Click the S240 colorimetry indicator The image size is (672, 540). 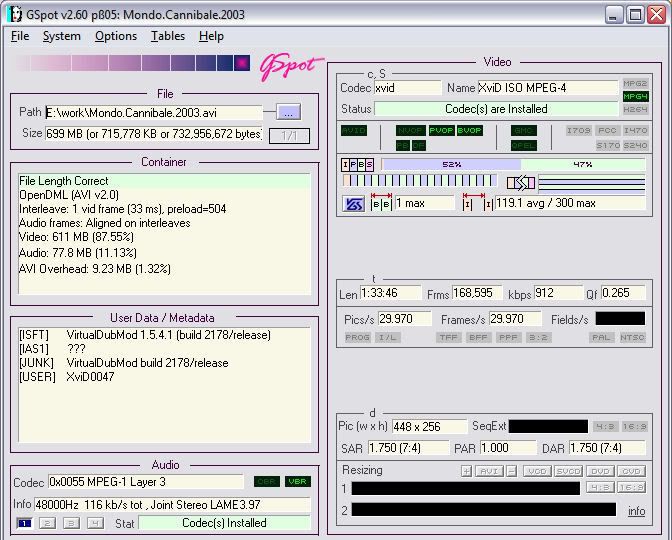tap(635, 146)
